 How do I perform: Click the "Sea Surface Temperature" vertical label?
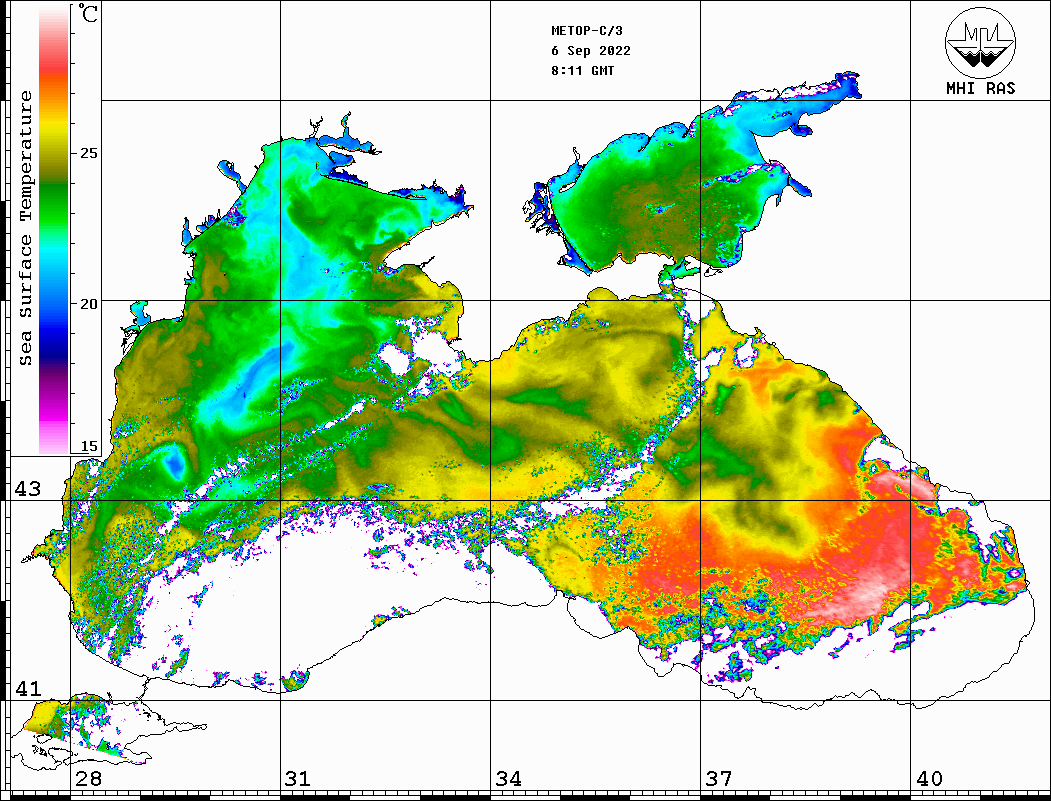pos(25,228)
